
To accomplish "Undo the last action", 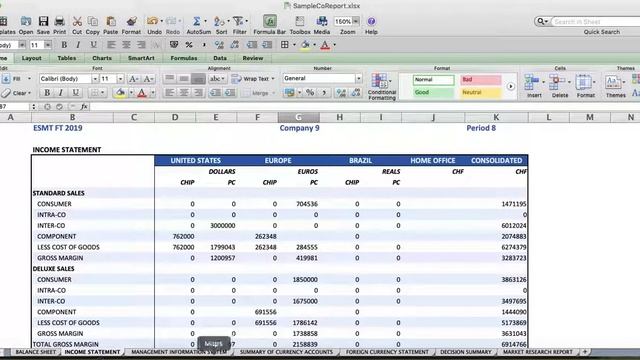I will point(152,21).
